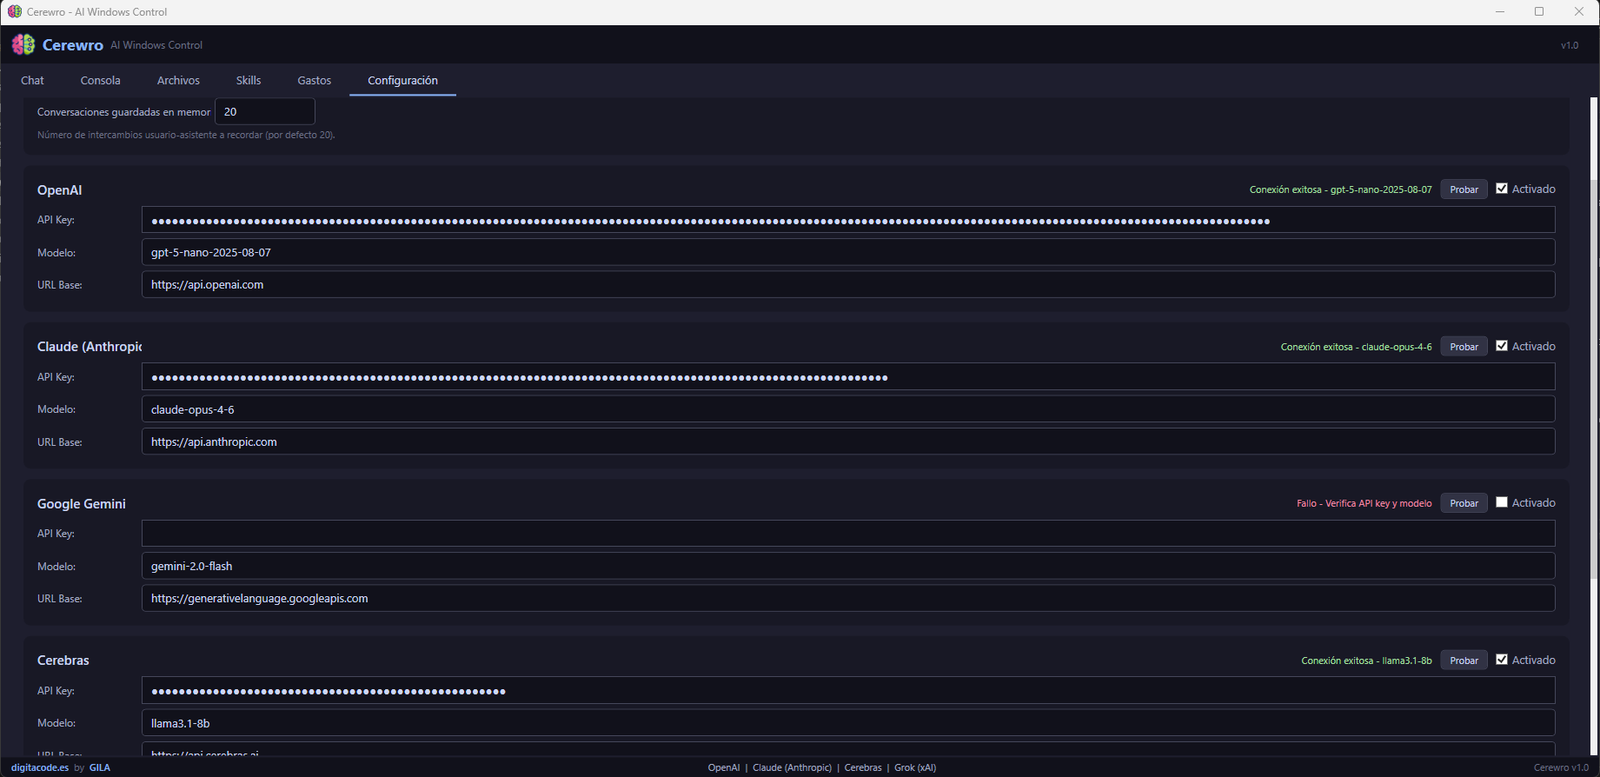Toggle the Cerebras Activado checkbox
The height and width of the screenshot is (777, 1600).
[x=1501, y=660]
